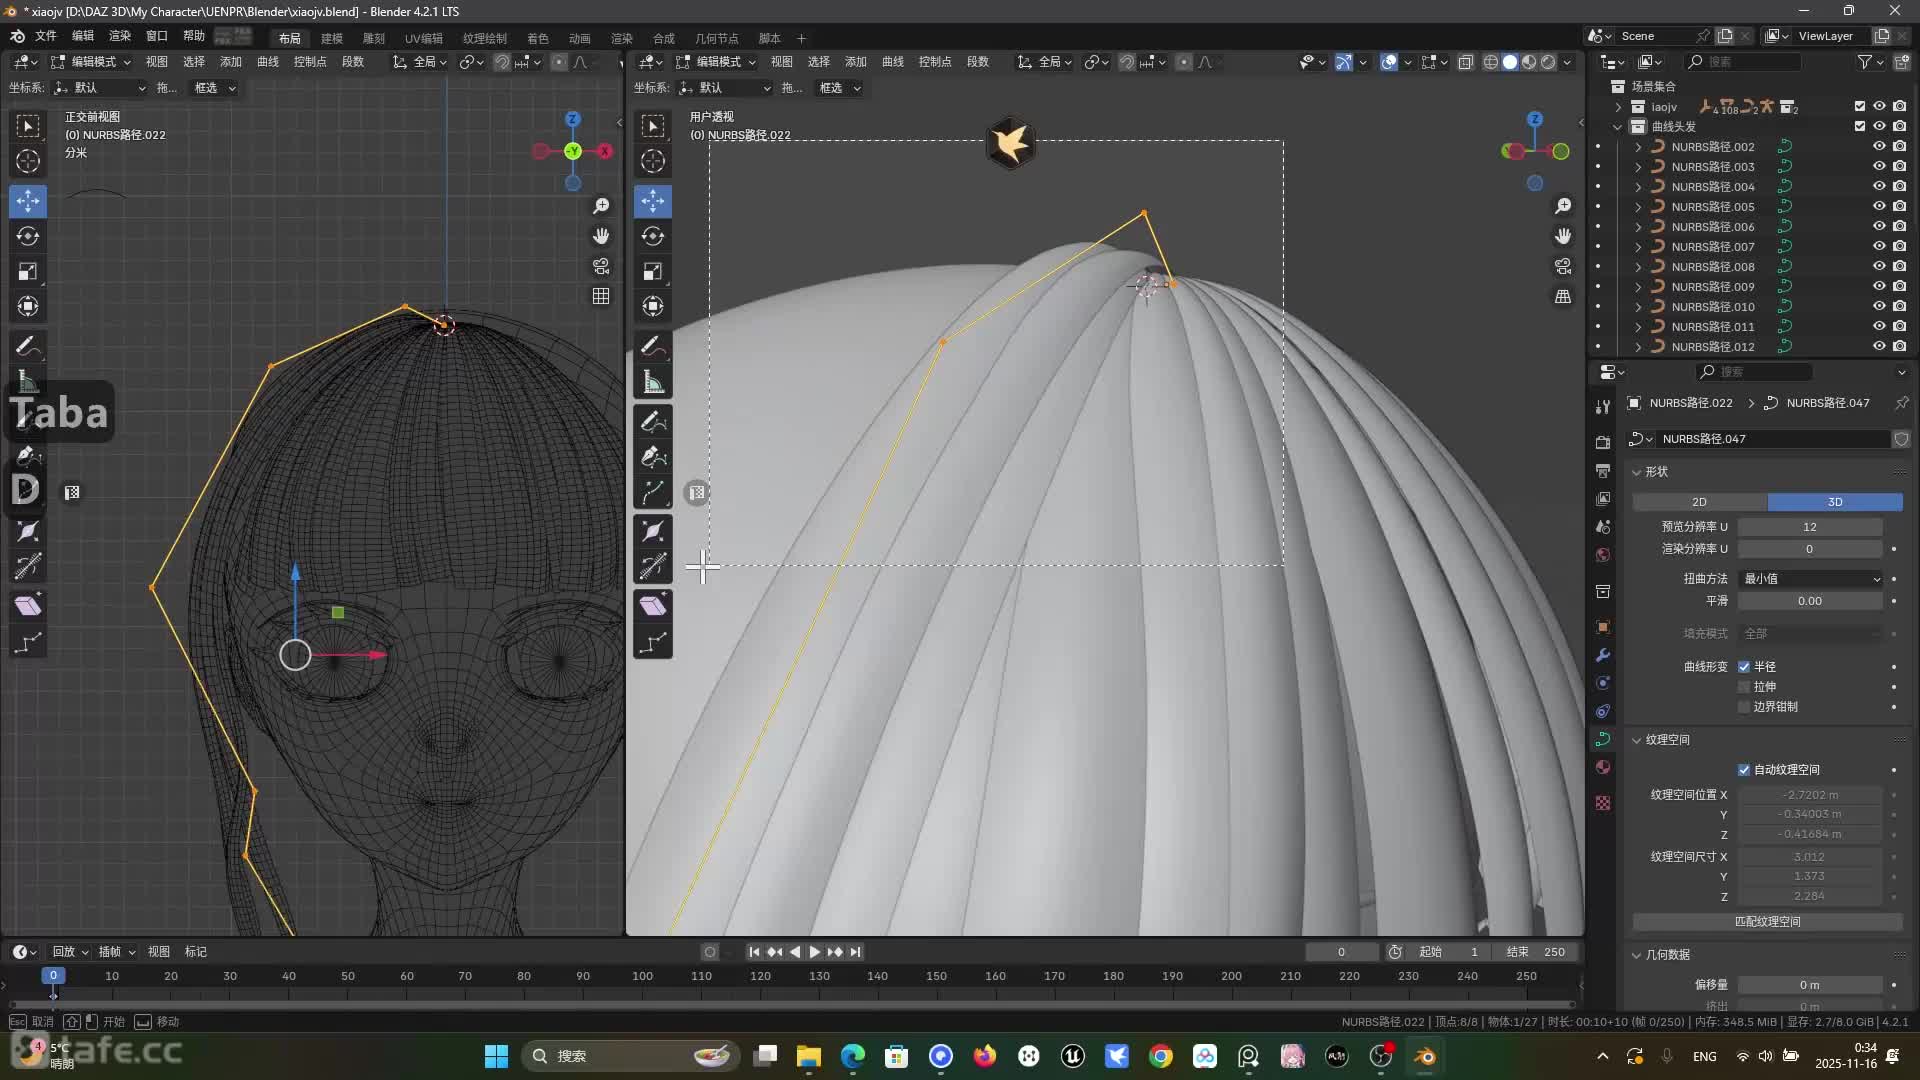Open the Modifiers wrench properties tab
Screen dimensions: 1920x1080
pos(1603,655)
